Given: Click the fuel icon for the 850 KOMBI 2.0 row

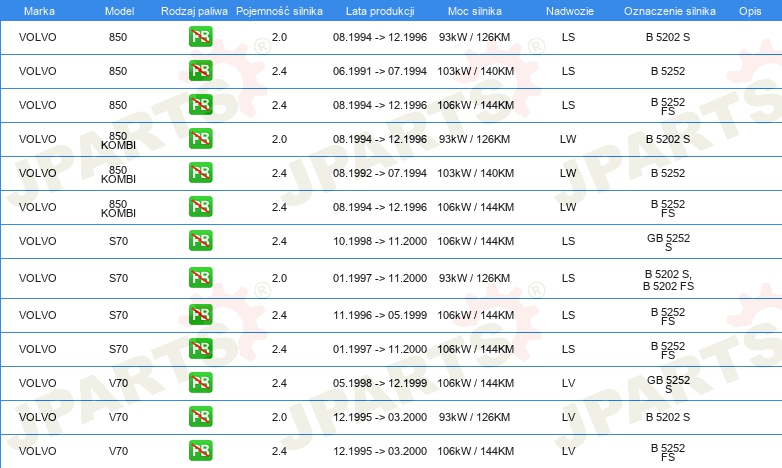Looking at the screenshot, I should point(200,138).
